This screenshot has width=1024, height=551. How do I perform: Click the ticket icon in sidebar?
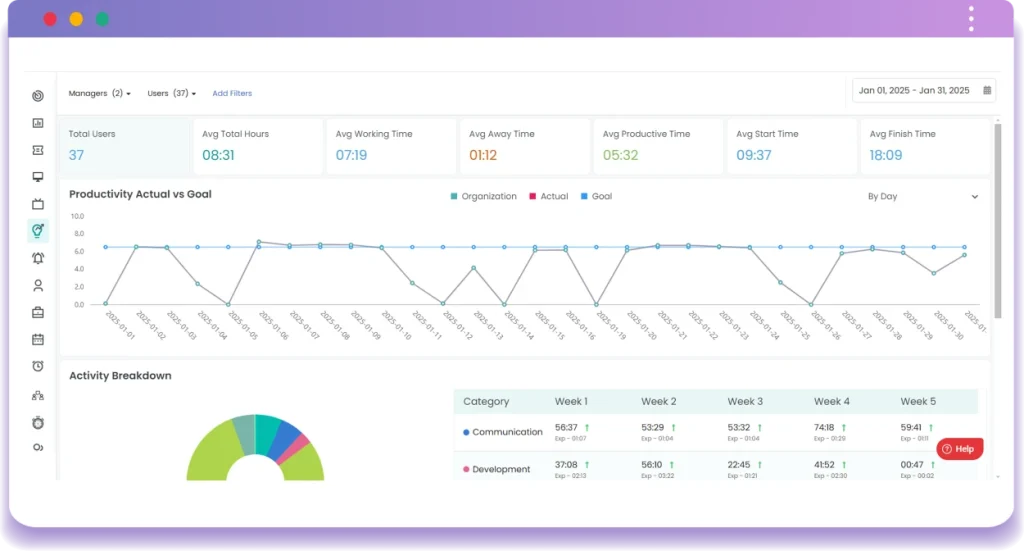pyautogui.click(x=38, y=150)
